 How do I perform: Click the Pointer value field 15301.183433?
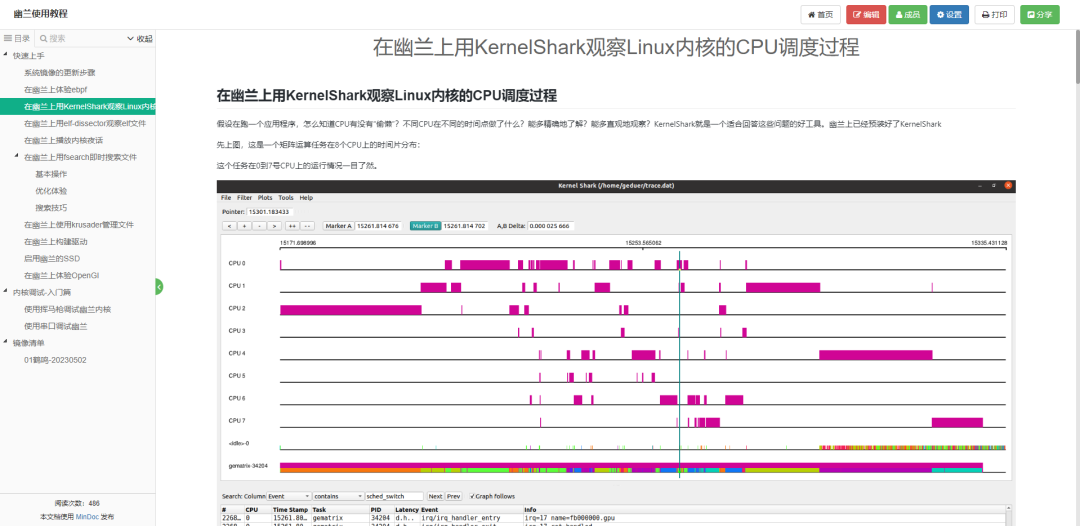[x=269, y=211]
